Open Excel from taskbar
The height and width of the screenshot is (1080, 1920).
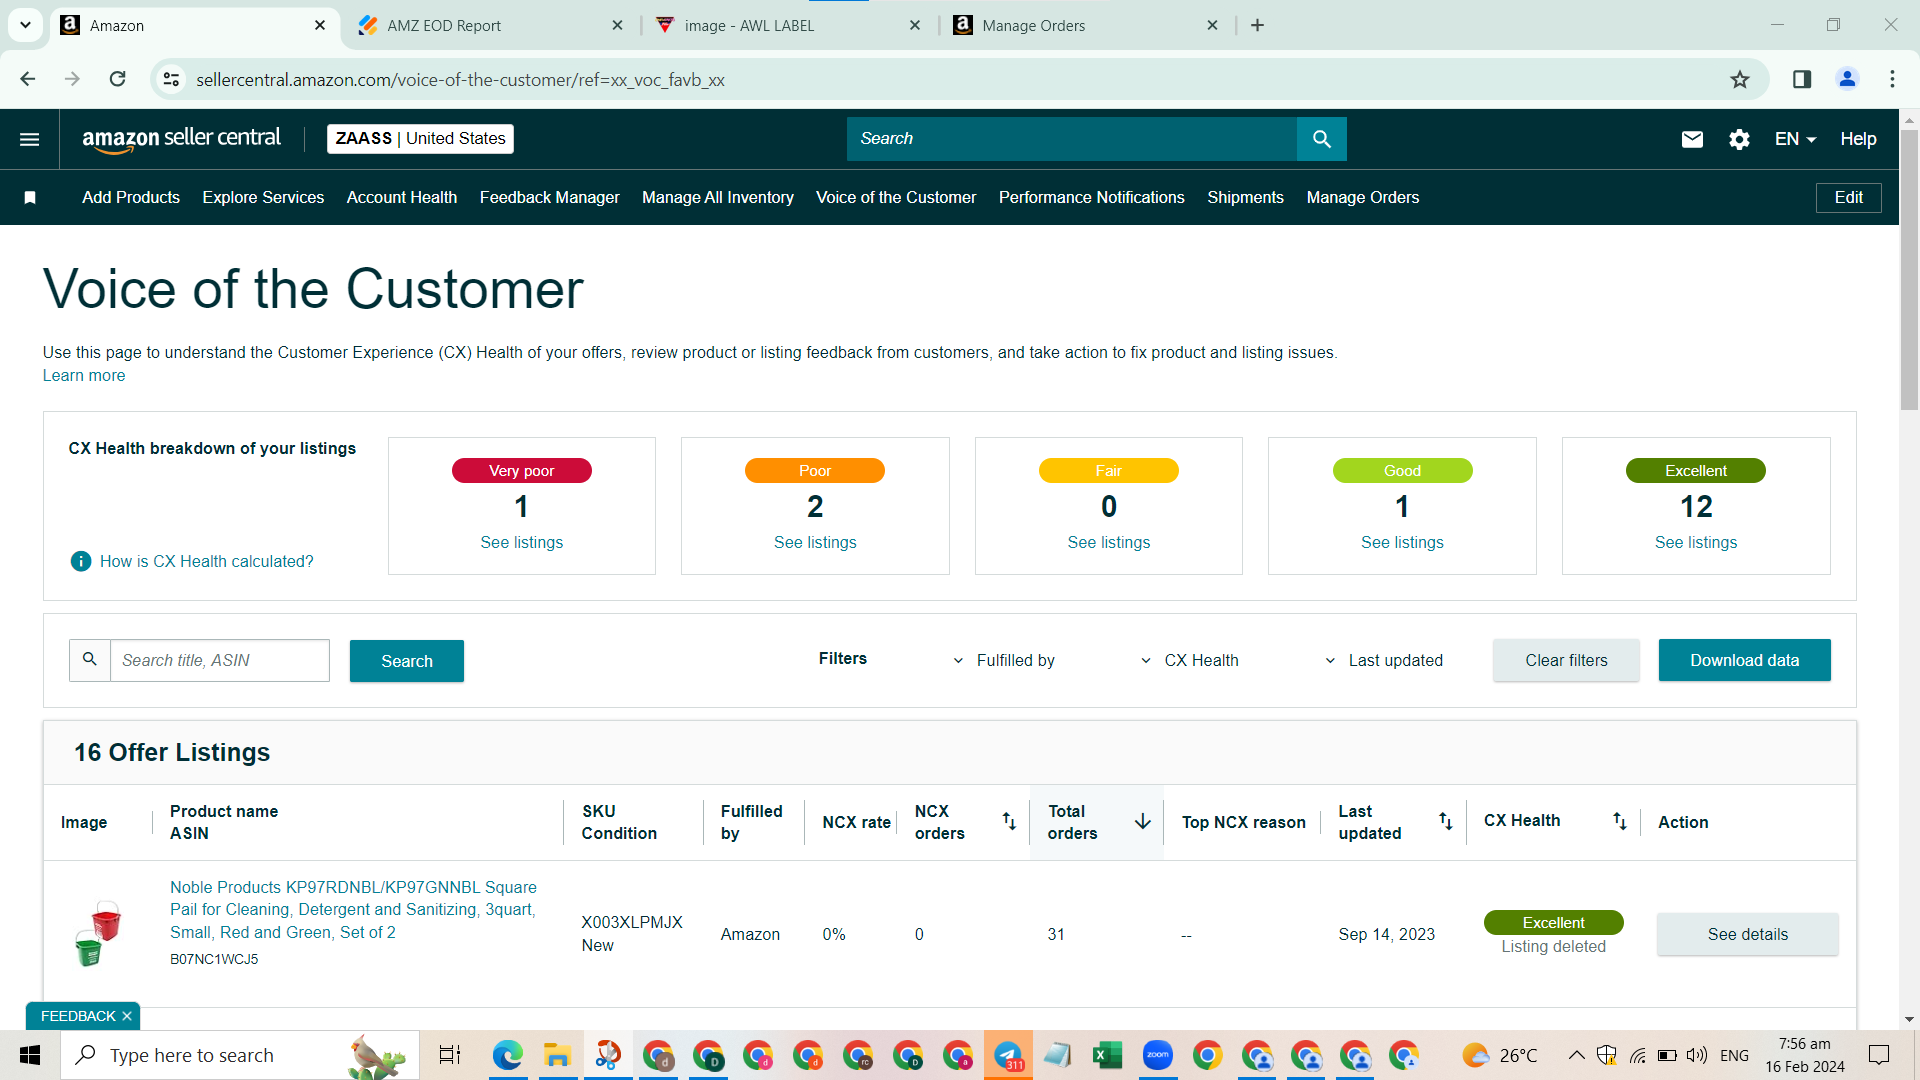point(1107,1055)
